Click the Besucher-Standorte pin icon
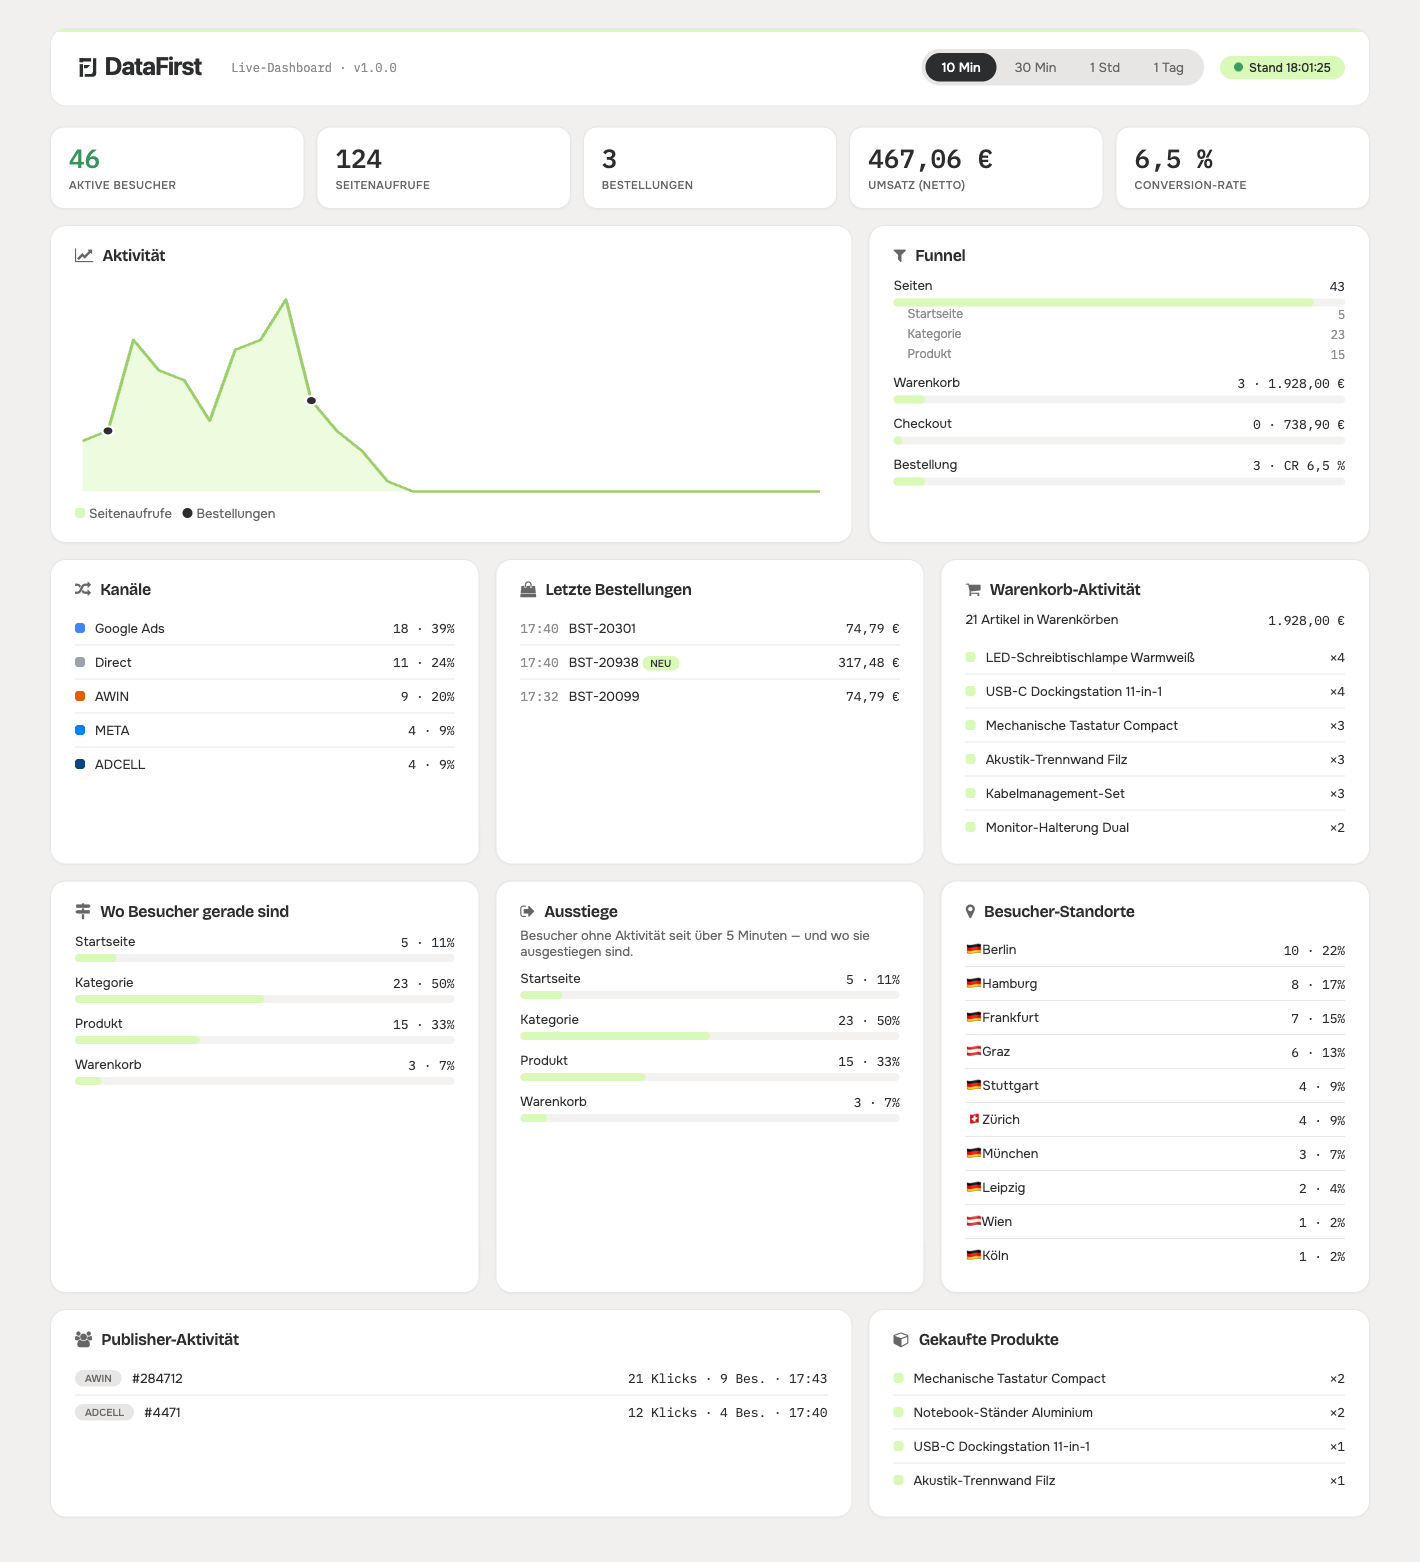This screenshot has height=1562, width=1420. 970,911
